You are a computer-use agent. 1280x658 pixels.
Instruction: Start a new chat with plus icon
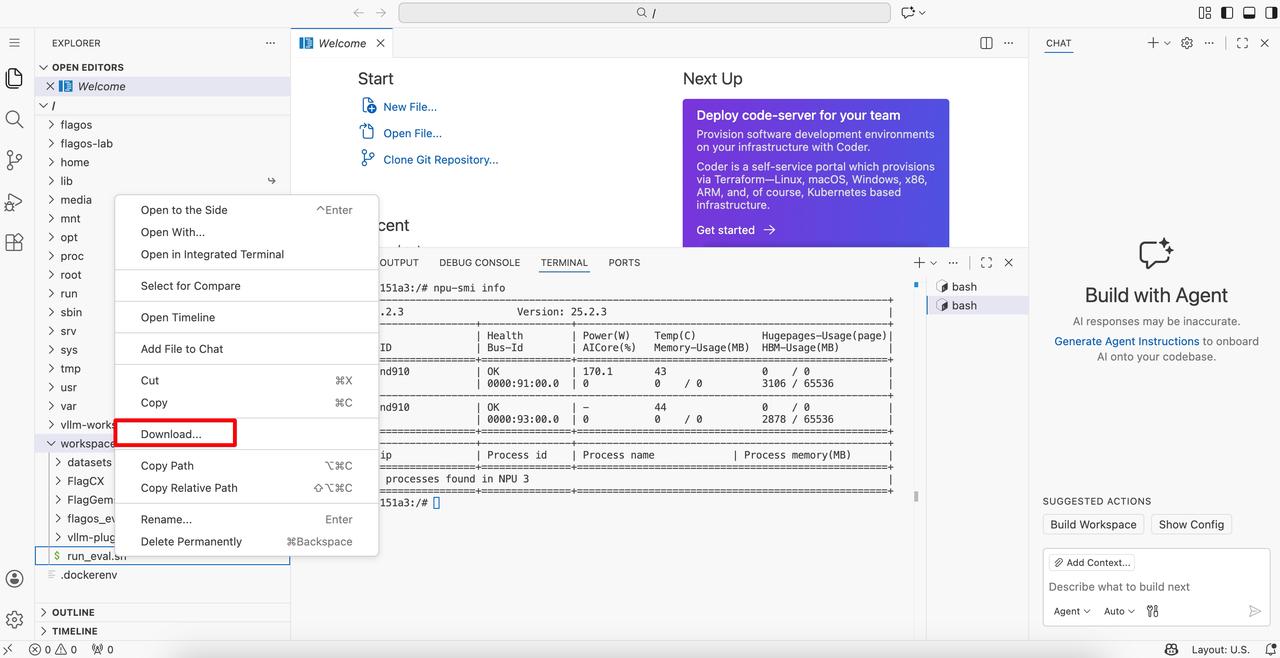[x=1153, y=43]
